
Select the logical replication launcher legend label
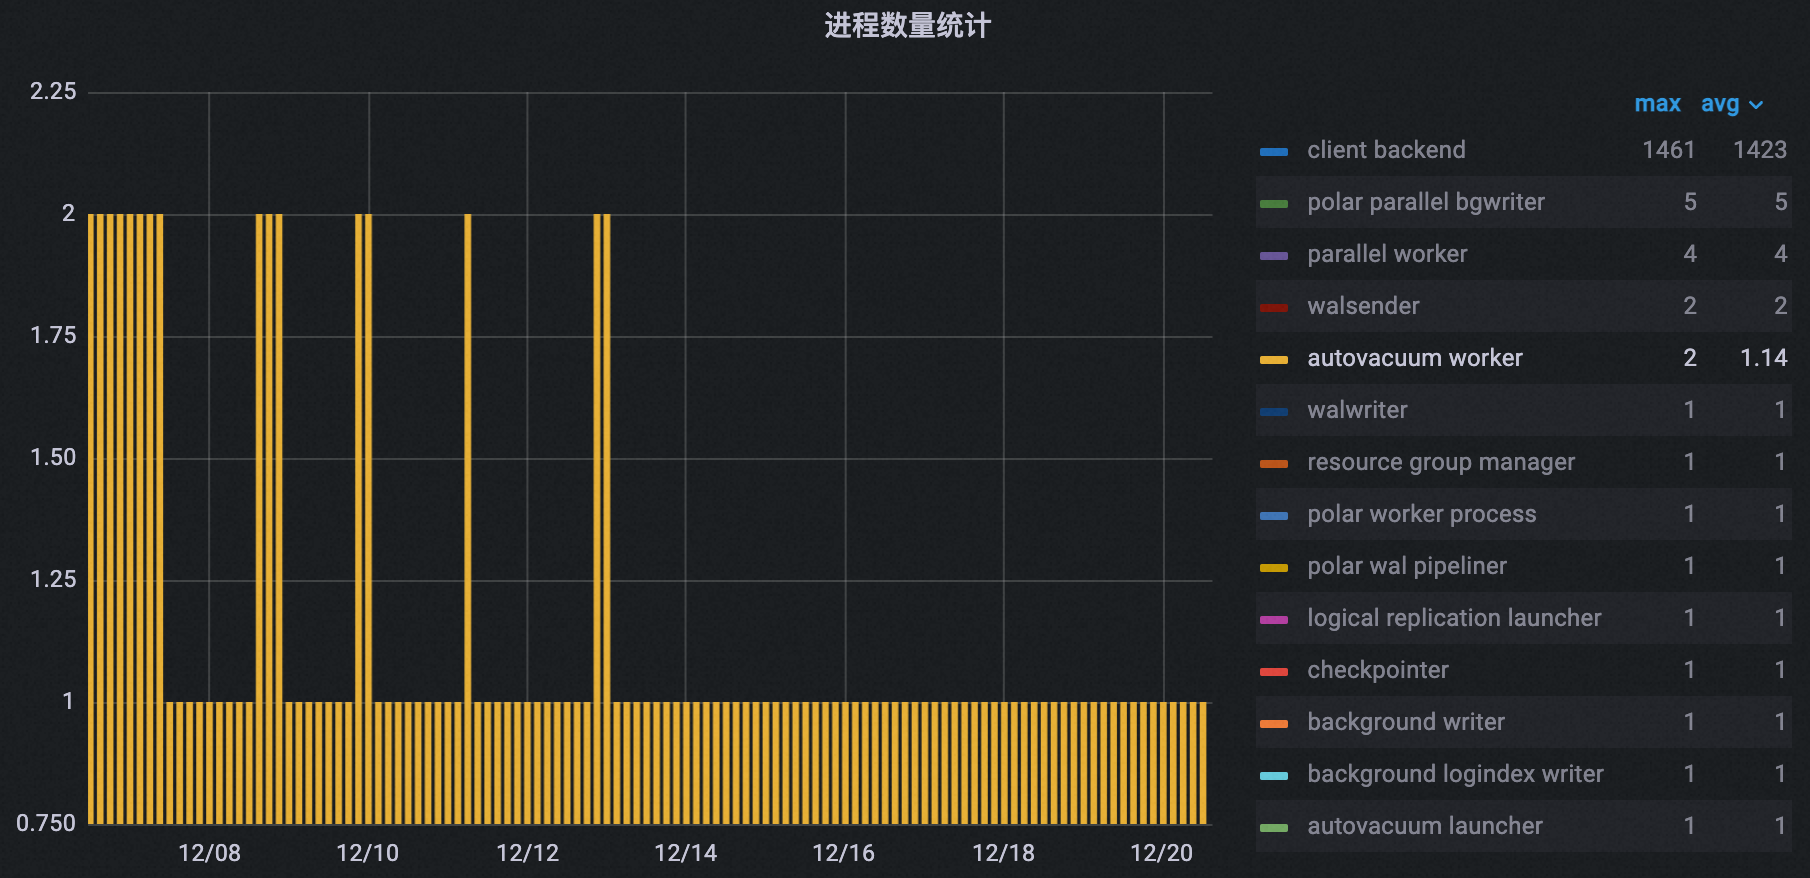[1454, 618]
